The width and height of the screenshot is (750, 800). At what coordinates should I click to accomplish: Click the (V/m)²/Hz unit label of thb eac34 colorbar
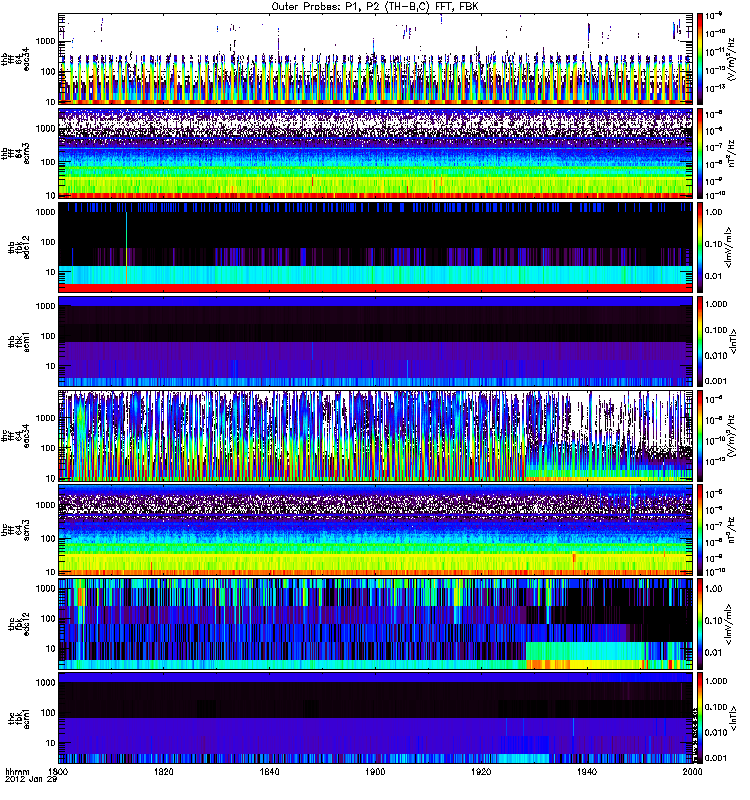(x=731, y=59)
